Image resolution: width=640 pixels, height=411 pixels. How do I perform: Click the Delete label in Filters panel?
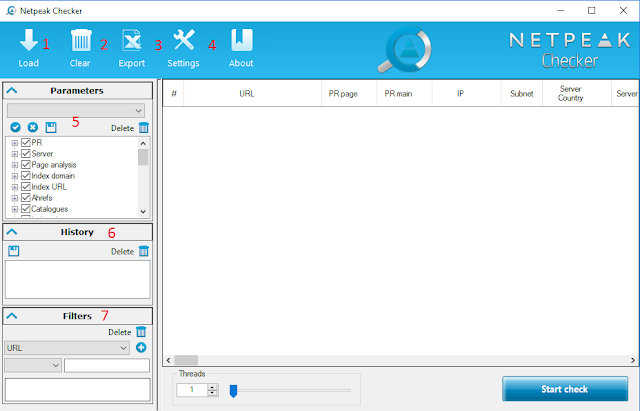(x=120, y=332)
